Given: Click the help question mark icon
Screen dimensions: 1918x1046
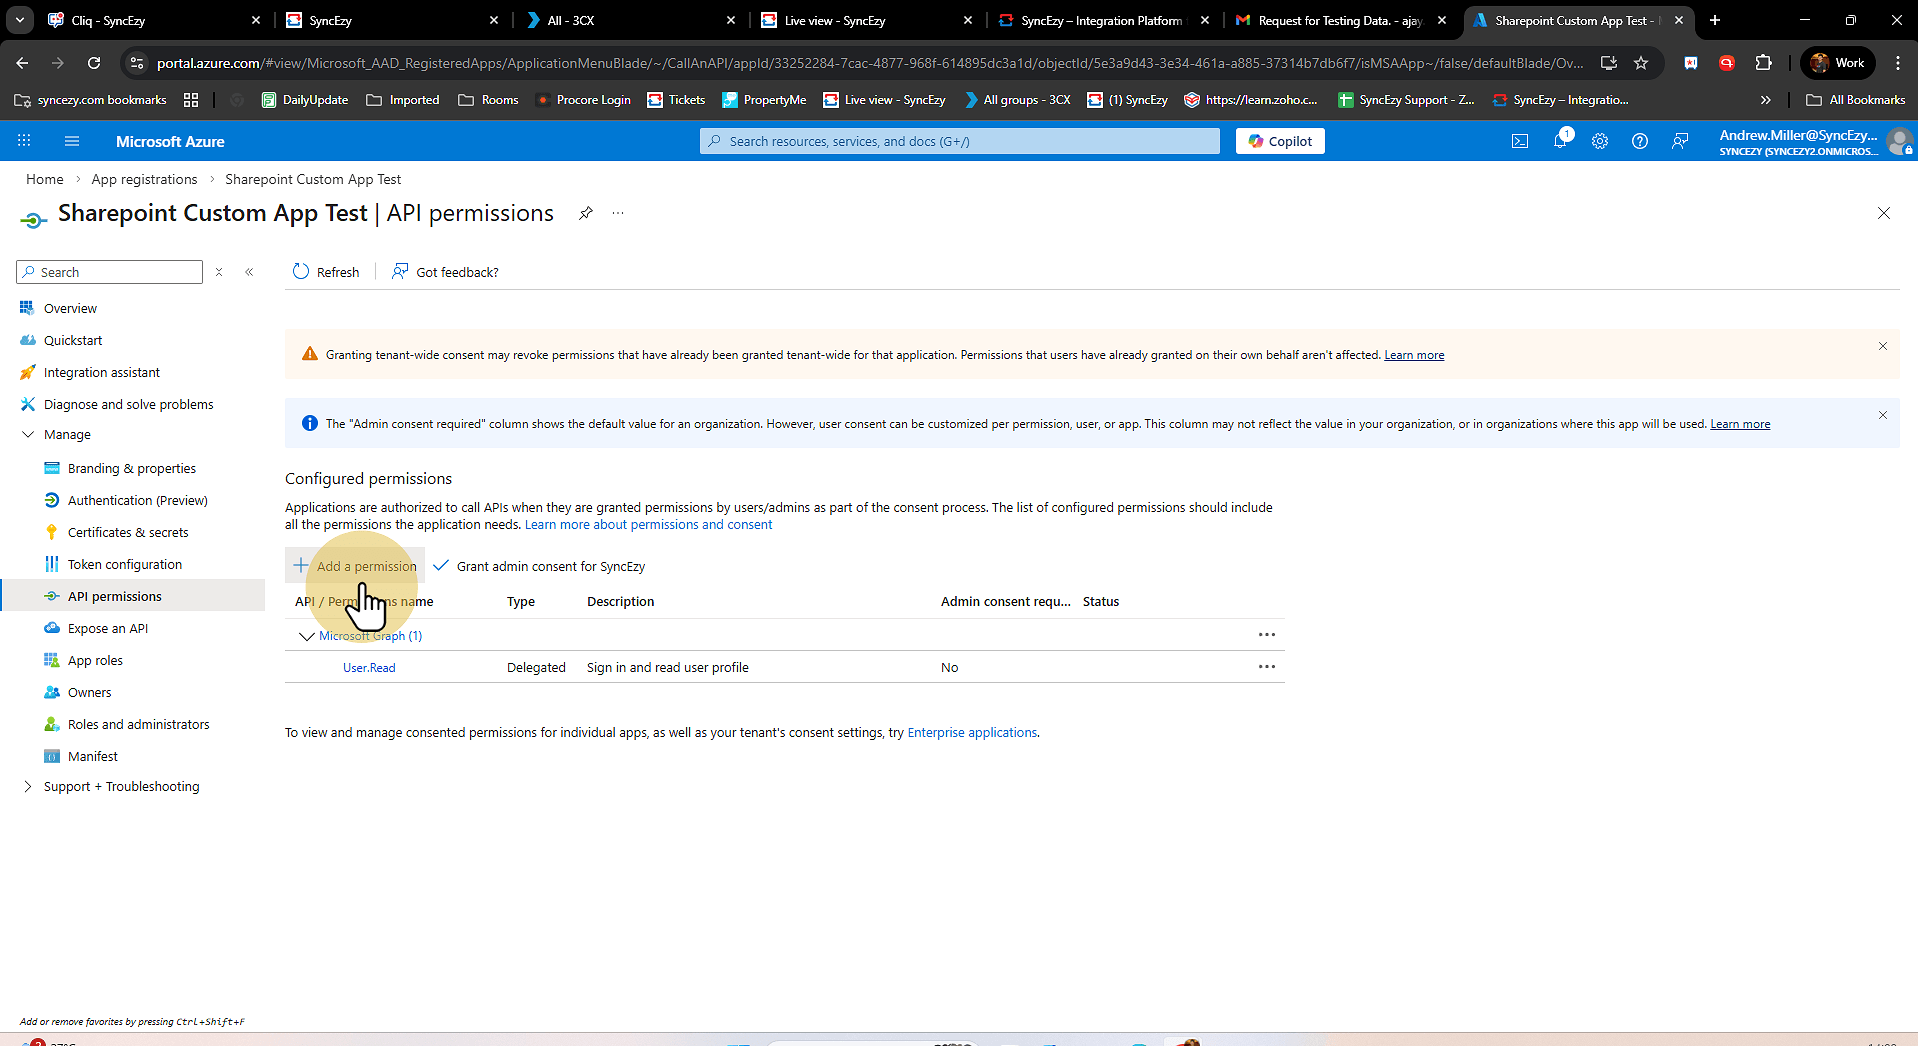Looking at the screenshot, I should pyautogui.click(x=1640, y=141).
